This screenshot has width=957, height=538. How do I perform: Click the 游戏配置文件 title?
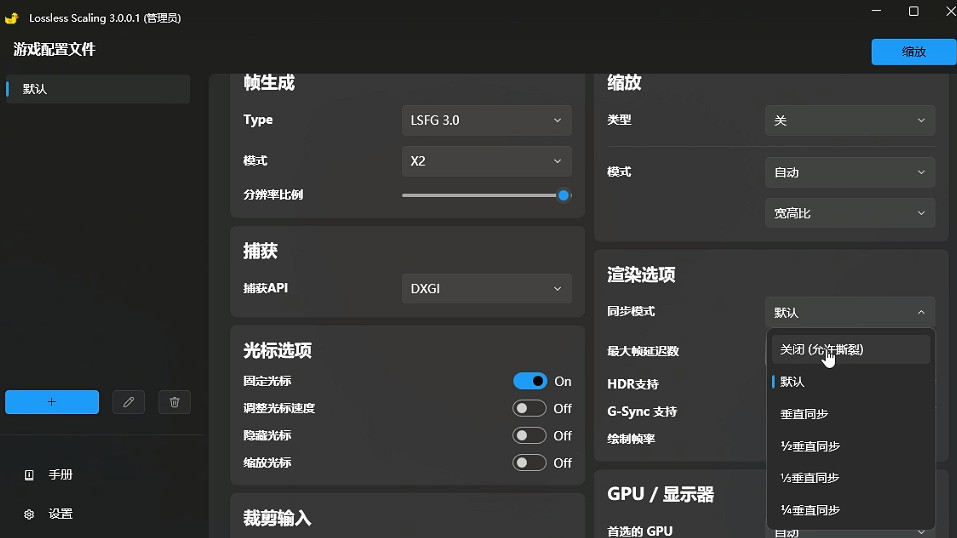click(x=54, y=49)
